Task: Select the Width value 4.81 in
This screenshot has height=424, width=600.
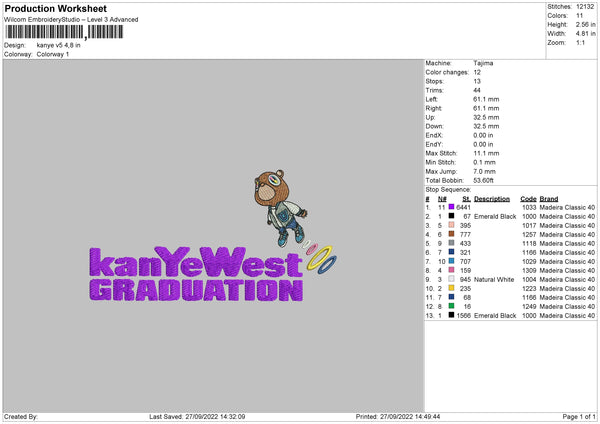Action: (585, 34)
